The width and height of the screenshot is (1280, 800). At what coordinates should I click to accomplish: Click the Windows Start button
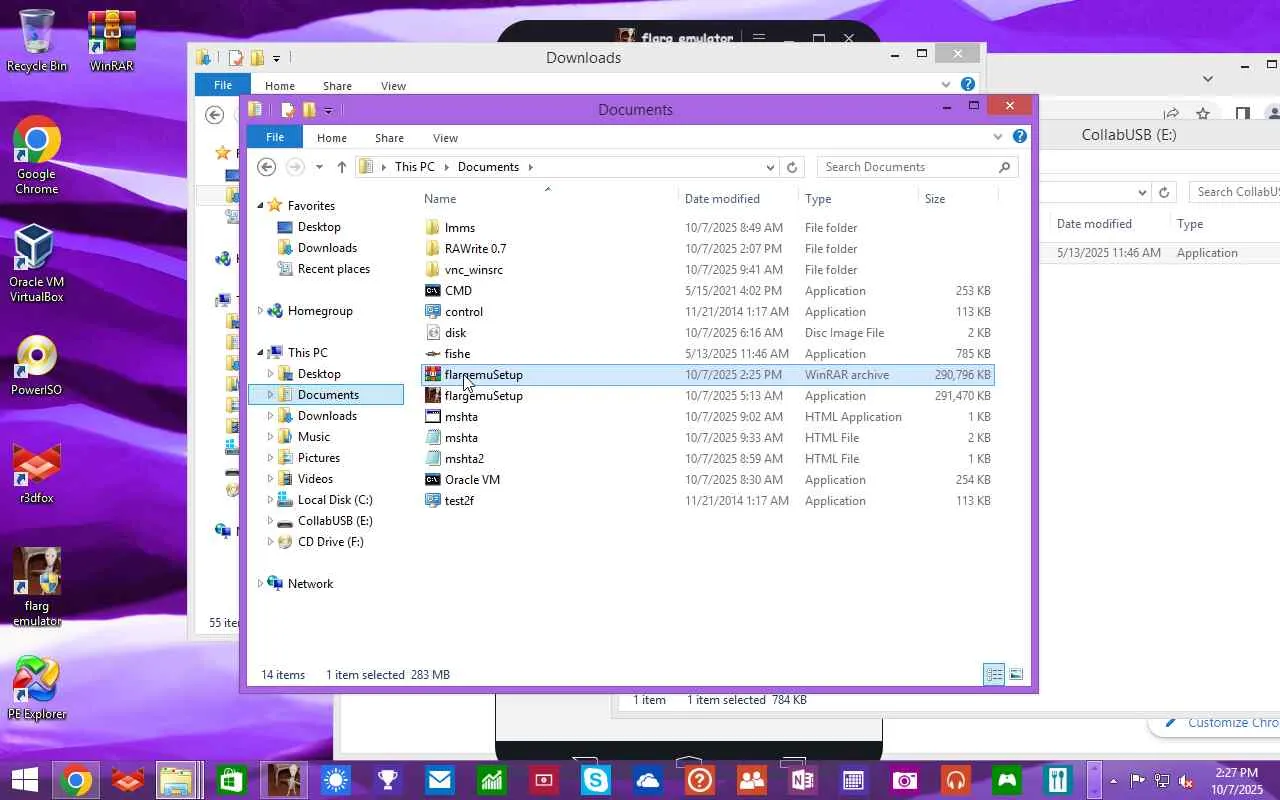[24, 780]
